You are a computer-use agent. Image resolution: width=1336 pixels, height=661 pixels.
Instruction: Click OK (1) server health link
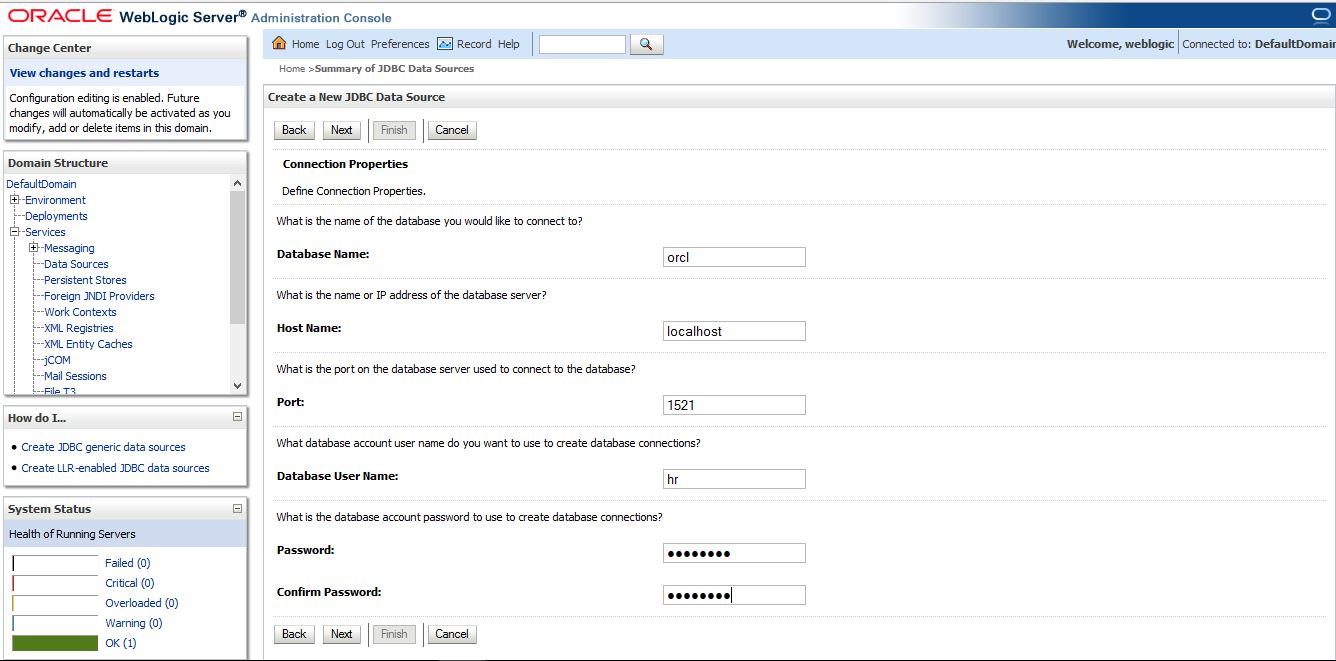pos(121,643)
